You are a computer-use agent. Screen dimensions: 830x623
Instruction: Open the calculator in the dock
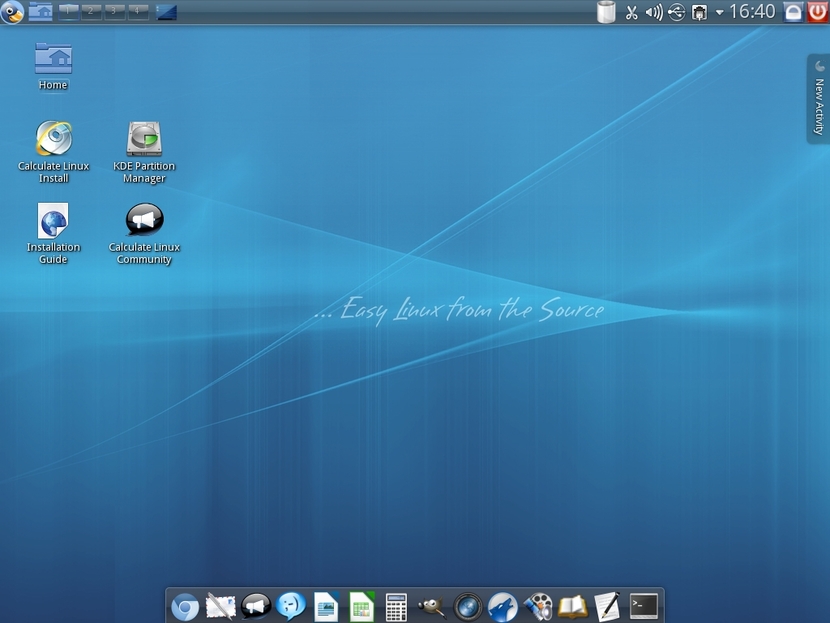click(396, 606)
